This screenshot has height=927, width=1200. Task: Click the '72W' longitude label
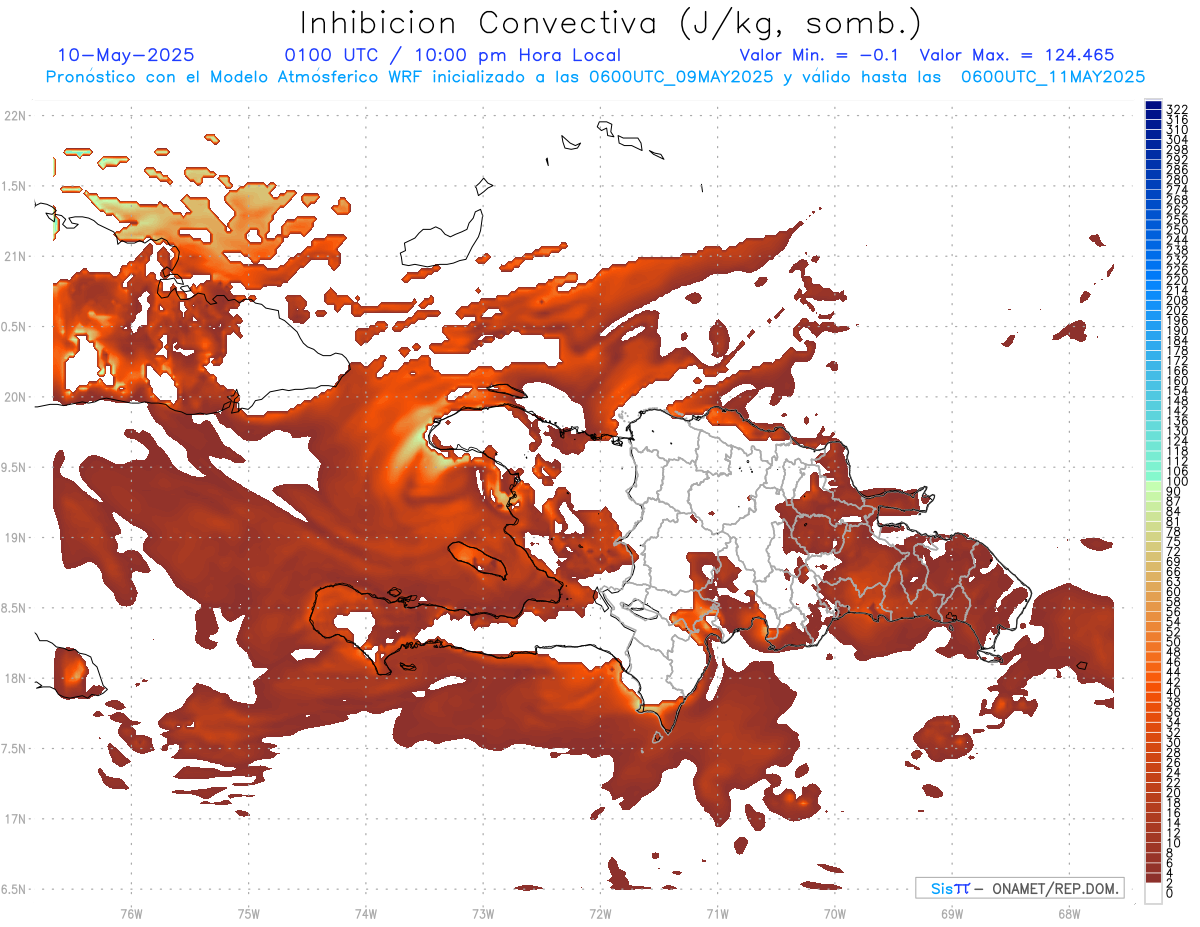coord(601,913)
